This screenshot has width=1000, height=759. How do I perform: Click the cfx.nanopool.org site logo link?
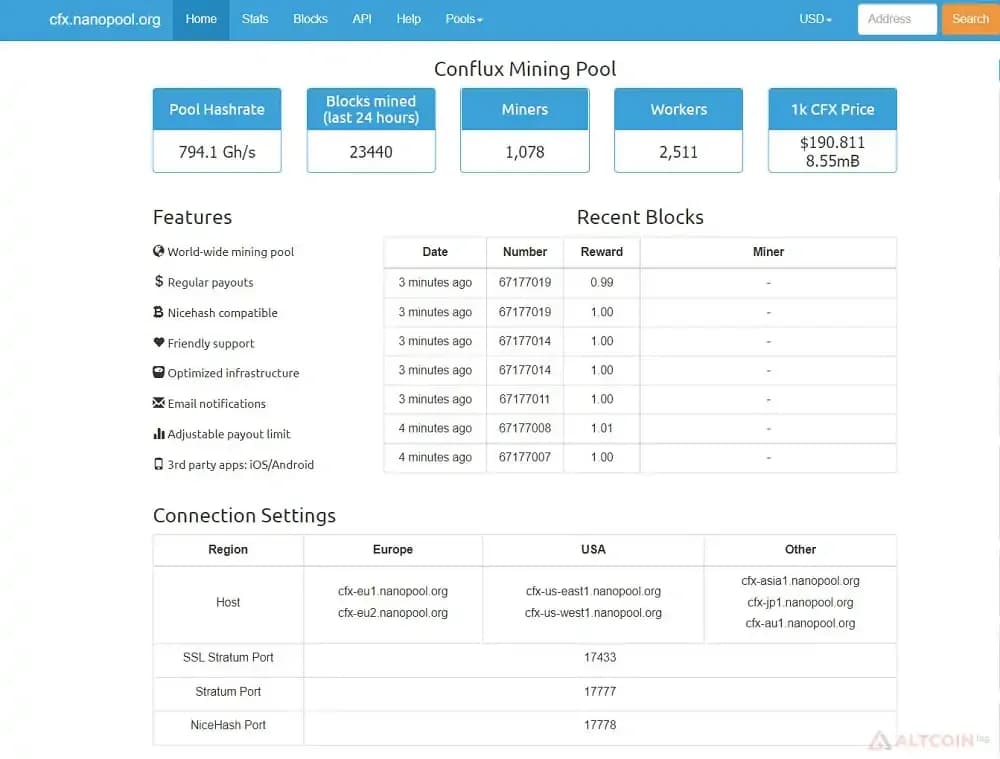point(105,19)
